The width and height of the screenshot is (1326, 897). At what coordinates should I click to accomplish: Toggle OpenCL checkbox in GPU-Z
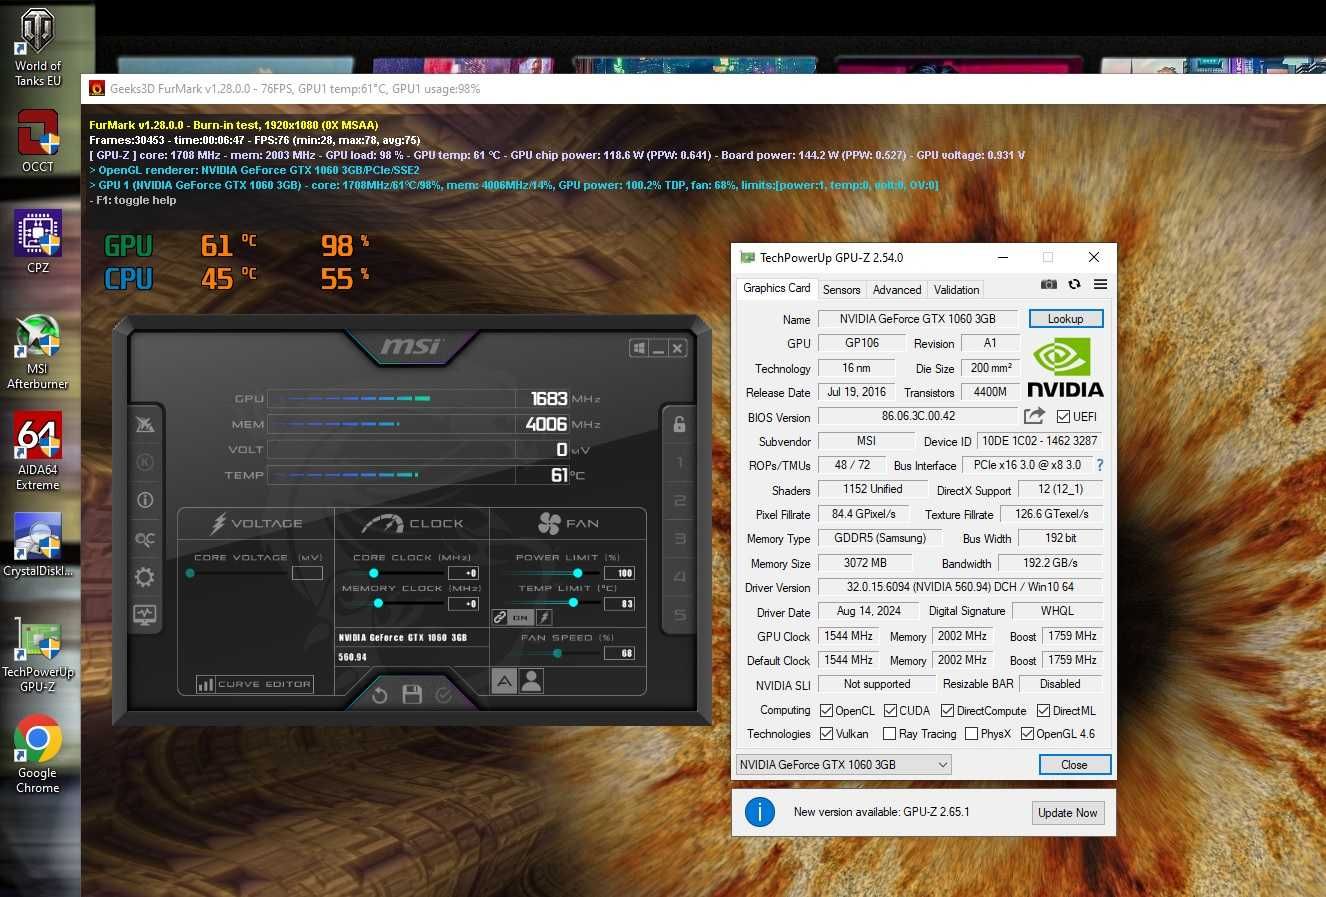click(826, 711)
